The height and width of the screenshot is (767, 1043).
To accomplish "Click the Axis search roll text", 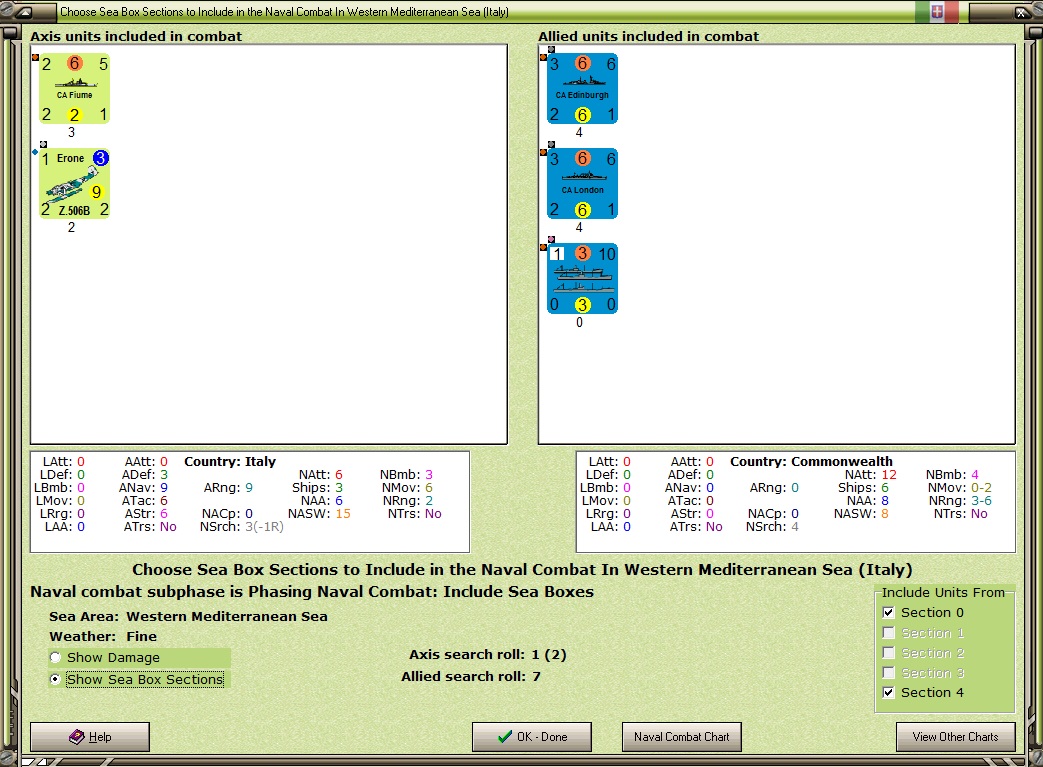I will pyautogui.click(x=488, y=655).
